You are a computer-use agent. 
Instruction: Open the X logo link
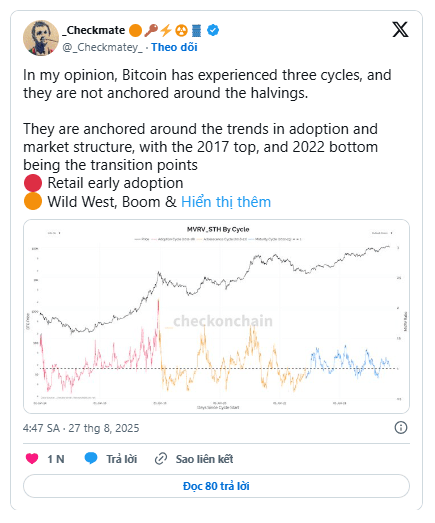pos(400,29)
